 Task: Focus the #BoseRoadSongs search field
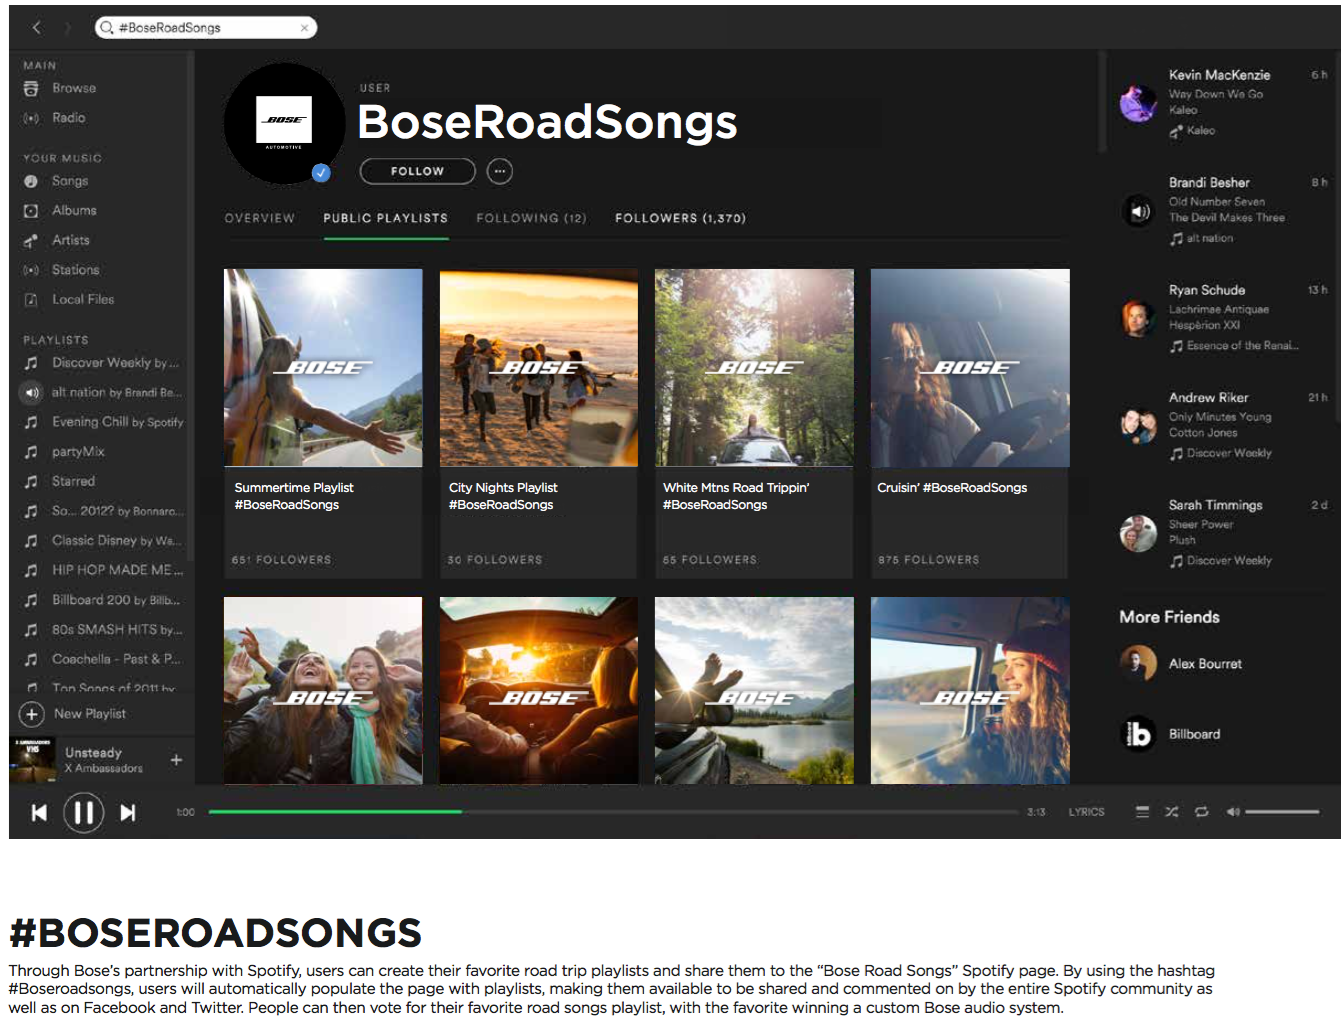pyautogui.click(x=206, y=28)
